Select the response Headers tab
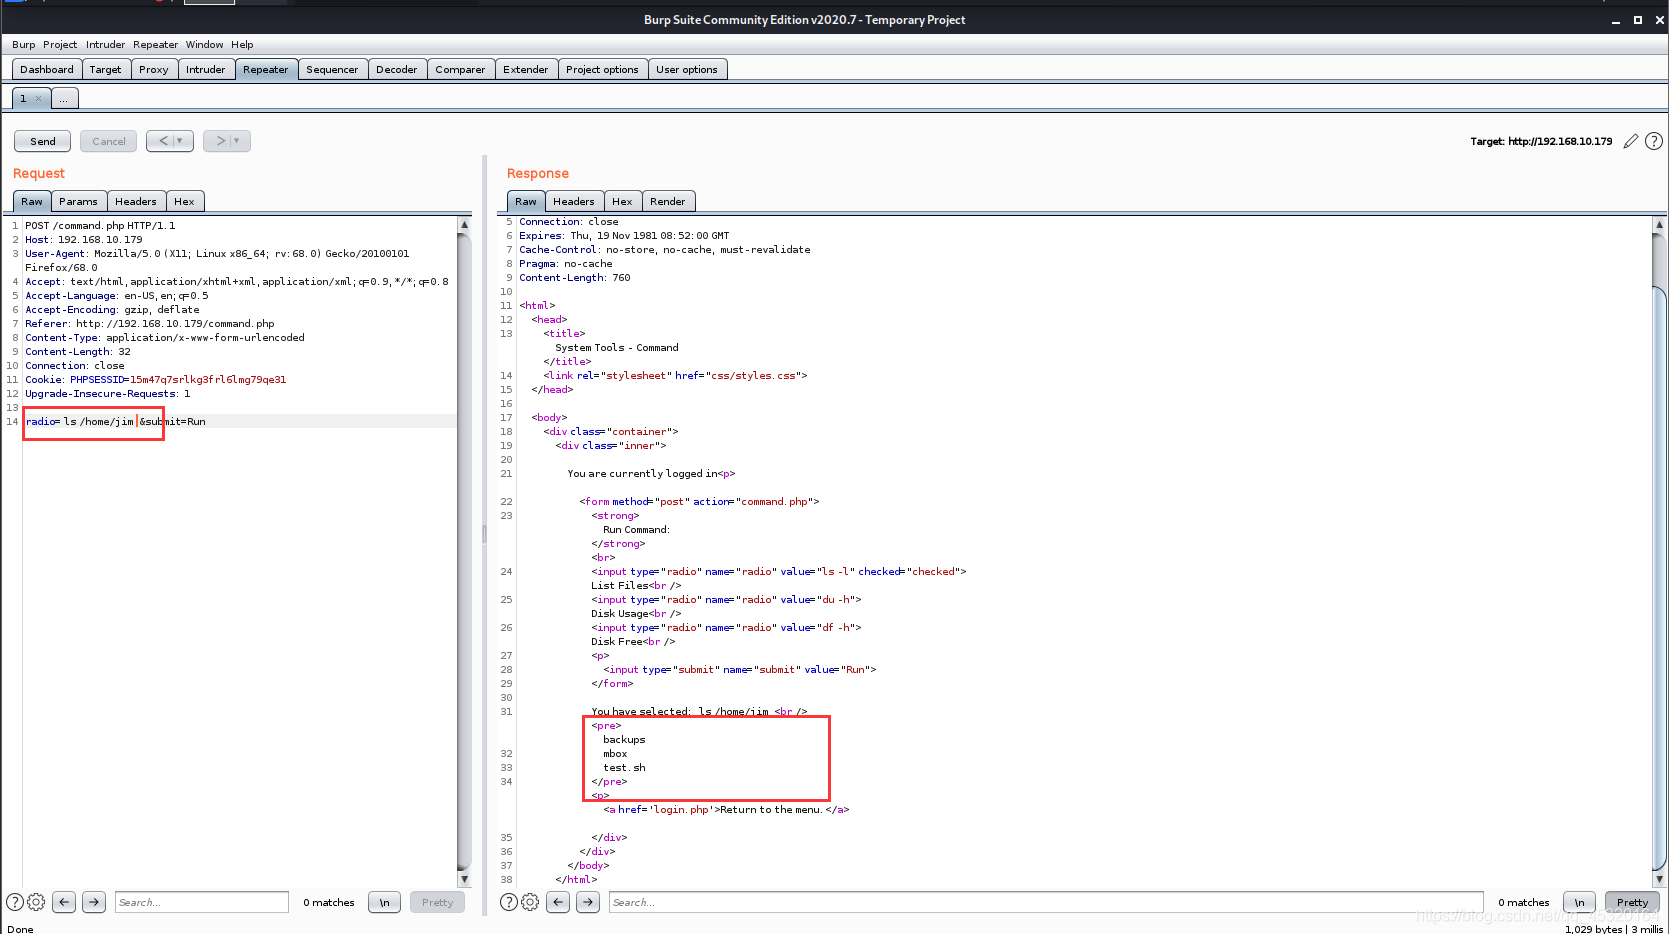Screen dimensions: 1669x934 [x=574, y=201]
